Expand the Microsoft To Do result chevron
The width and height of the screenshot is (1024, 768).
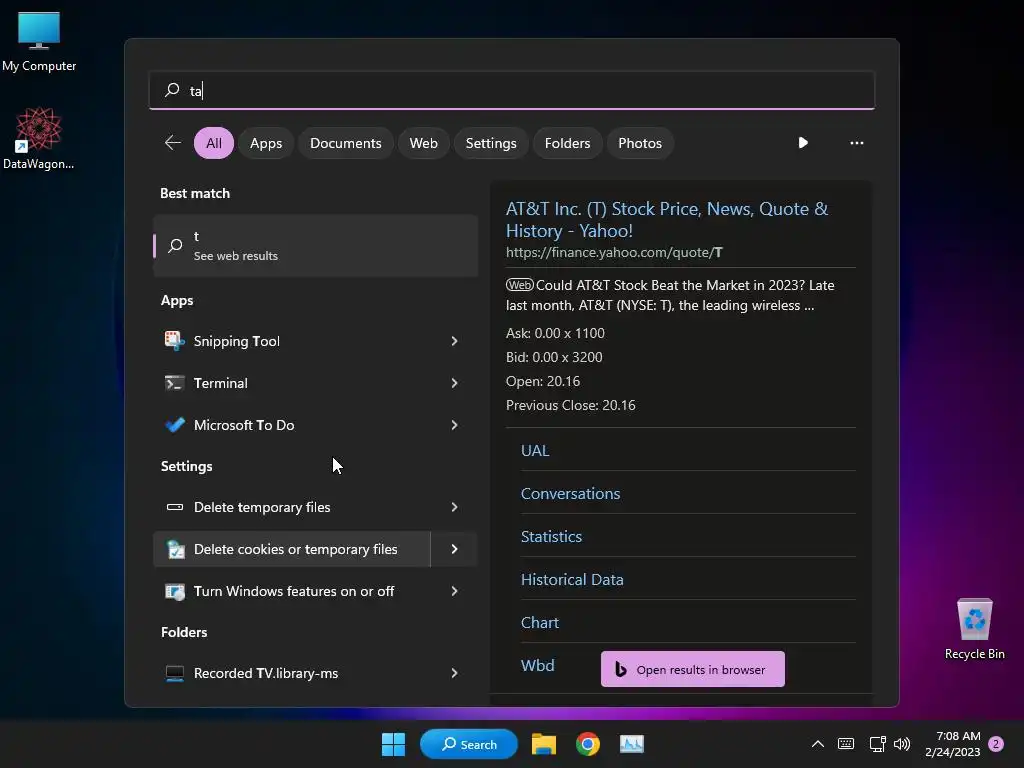454,425
